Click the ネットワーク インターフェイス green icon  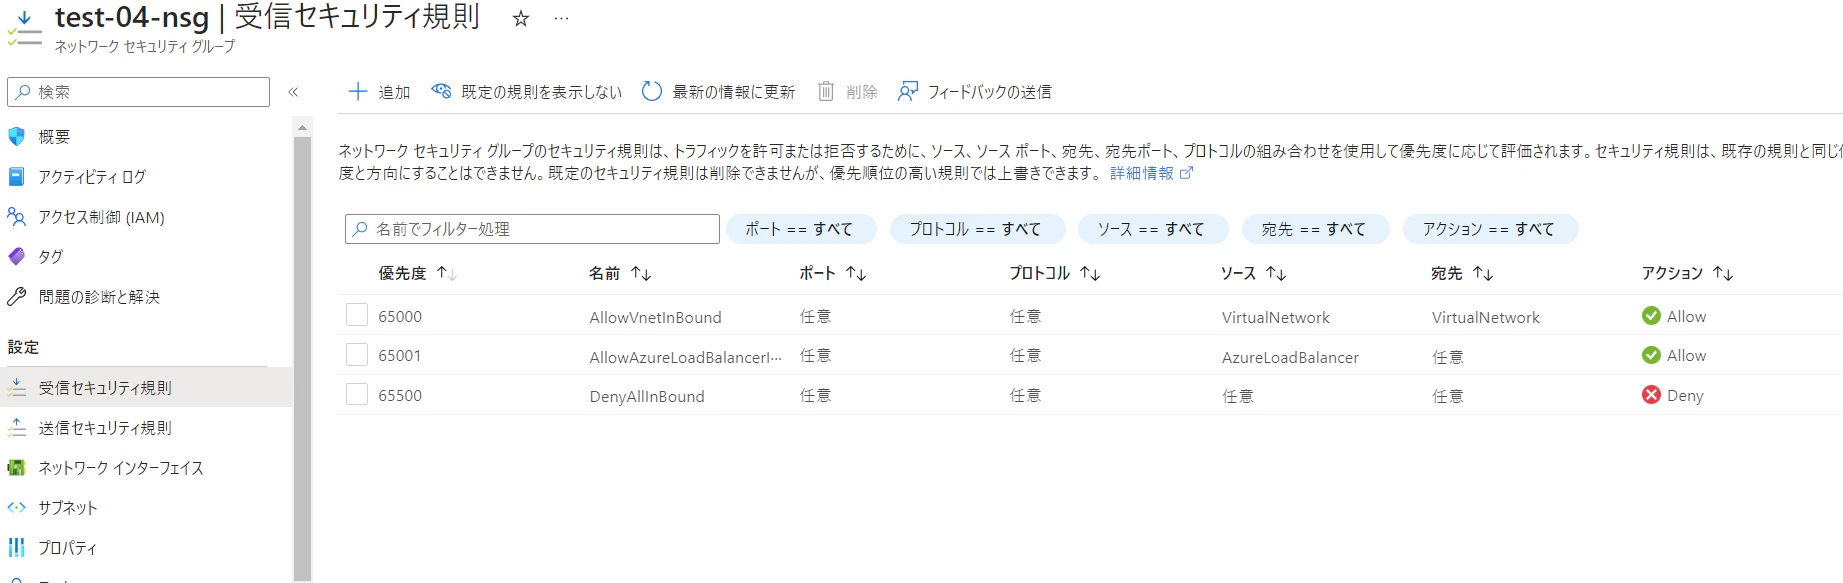tap(17, 467)
